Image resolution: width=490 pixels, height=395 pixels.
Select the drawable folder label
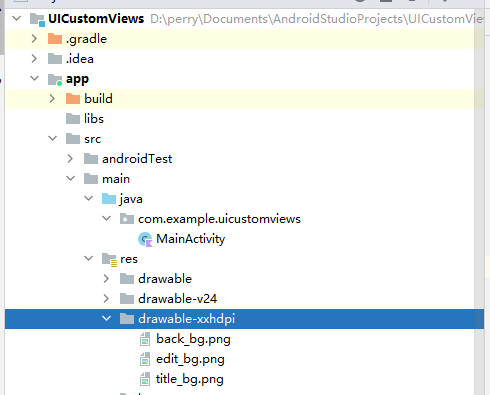165,279
